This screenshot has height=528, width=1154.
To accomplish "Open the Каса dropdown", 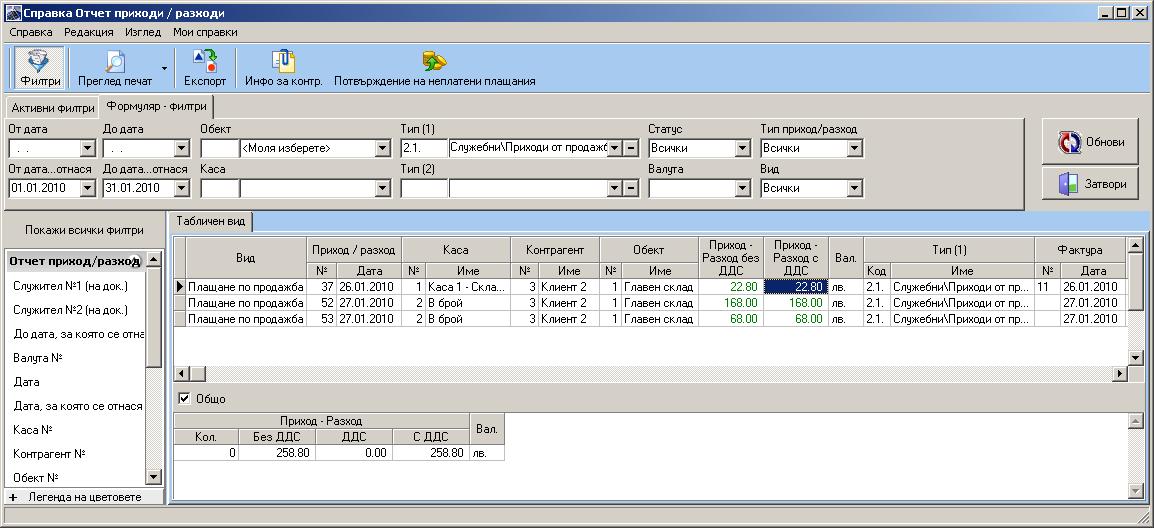I will 383,189.
